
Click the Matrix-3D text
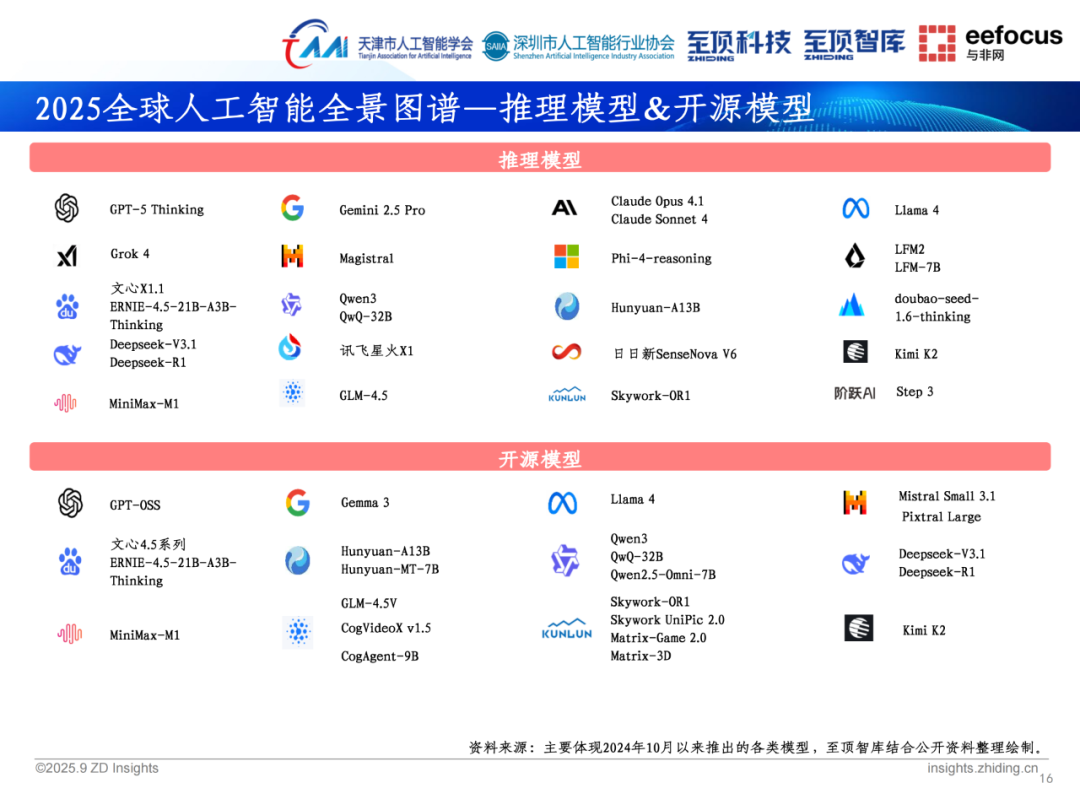tap(641, 656)
